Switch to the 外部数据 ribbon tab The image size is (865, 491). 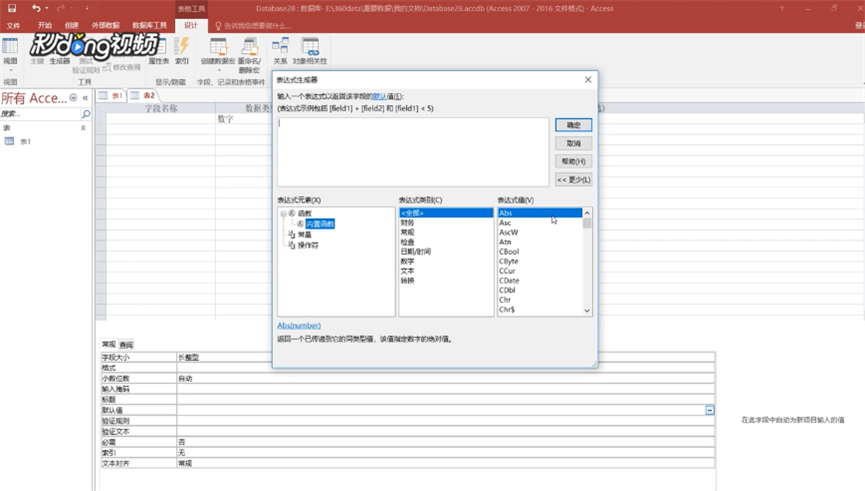[x=105, y=25]
